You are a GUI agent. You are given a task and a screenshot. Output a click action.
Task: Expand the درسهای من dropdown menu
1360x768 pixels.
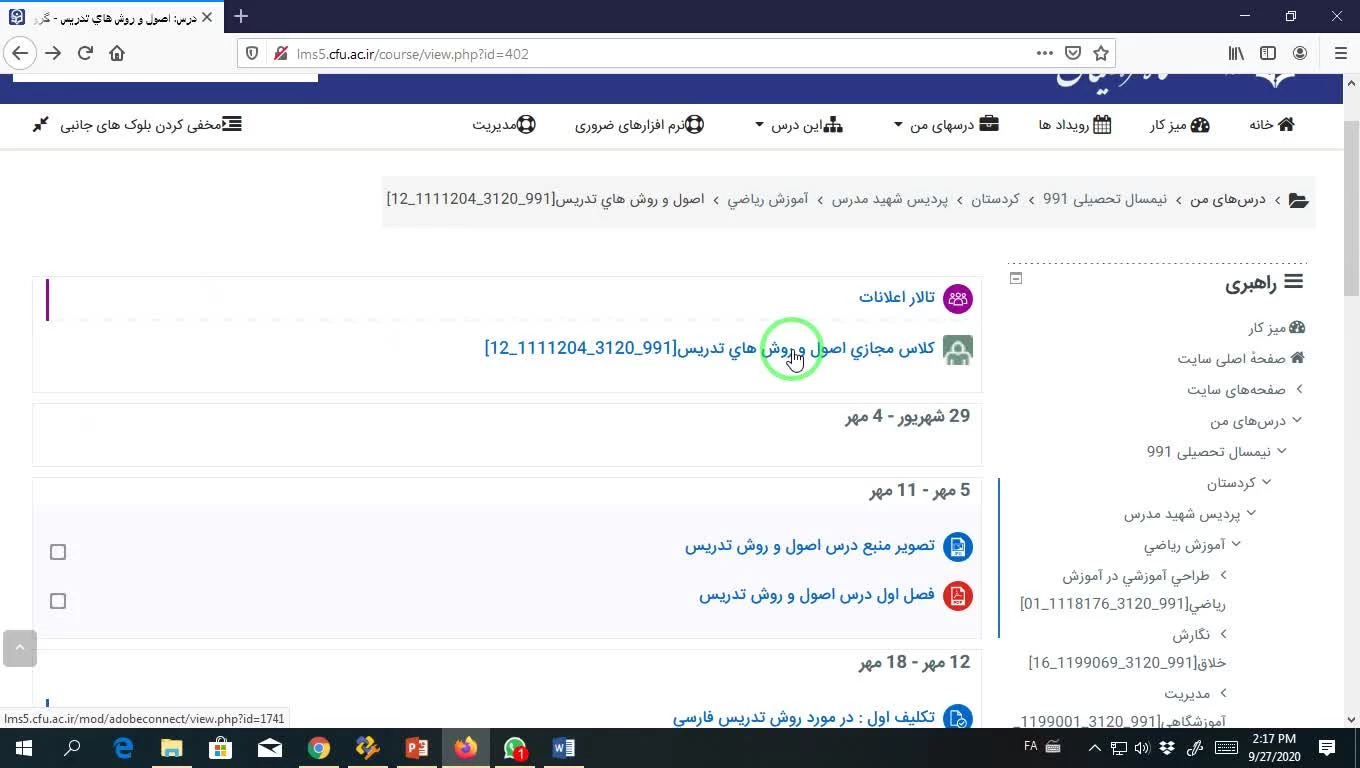coord(945,125)
